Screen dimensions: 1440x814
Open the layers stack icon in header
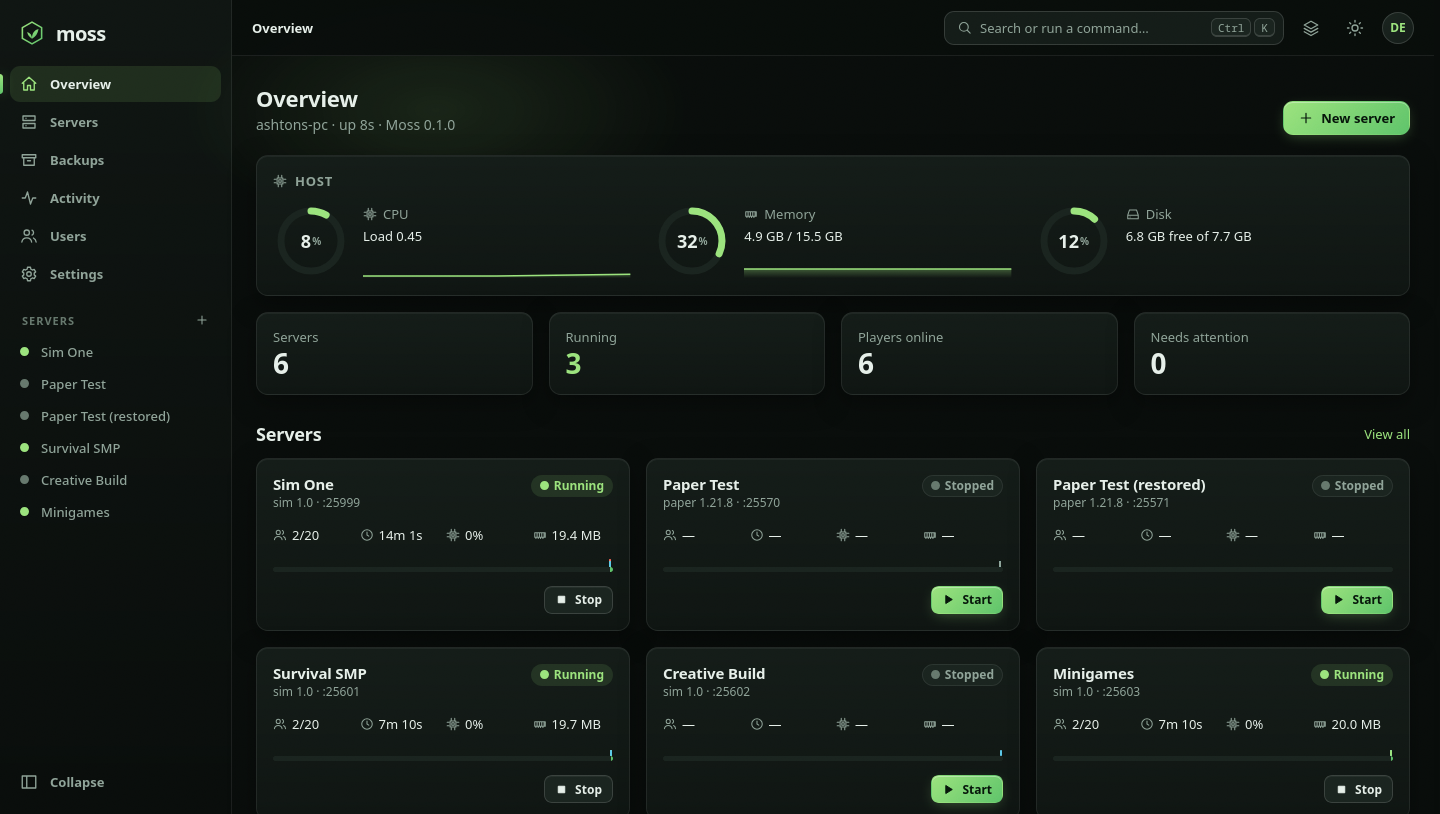(x=1311, y=28)
